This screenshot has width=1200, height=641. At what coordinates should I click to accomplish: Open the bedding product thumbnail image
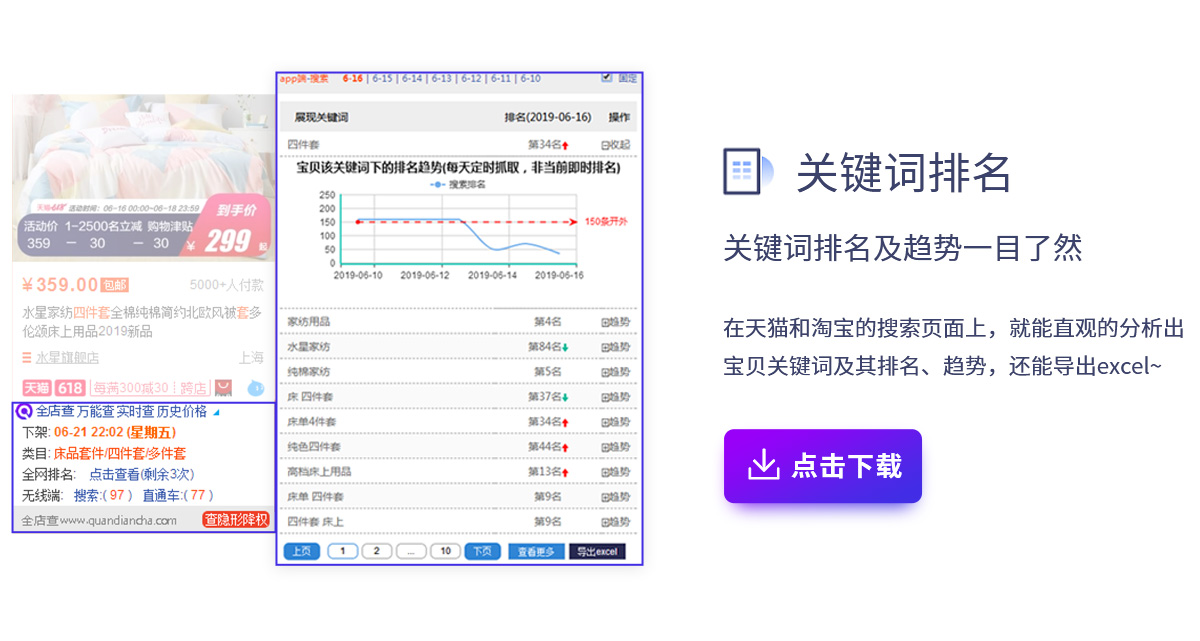tap(143, 178)
